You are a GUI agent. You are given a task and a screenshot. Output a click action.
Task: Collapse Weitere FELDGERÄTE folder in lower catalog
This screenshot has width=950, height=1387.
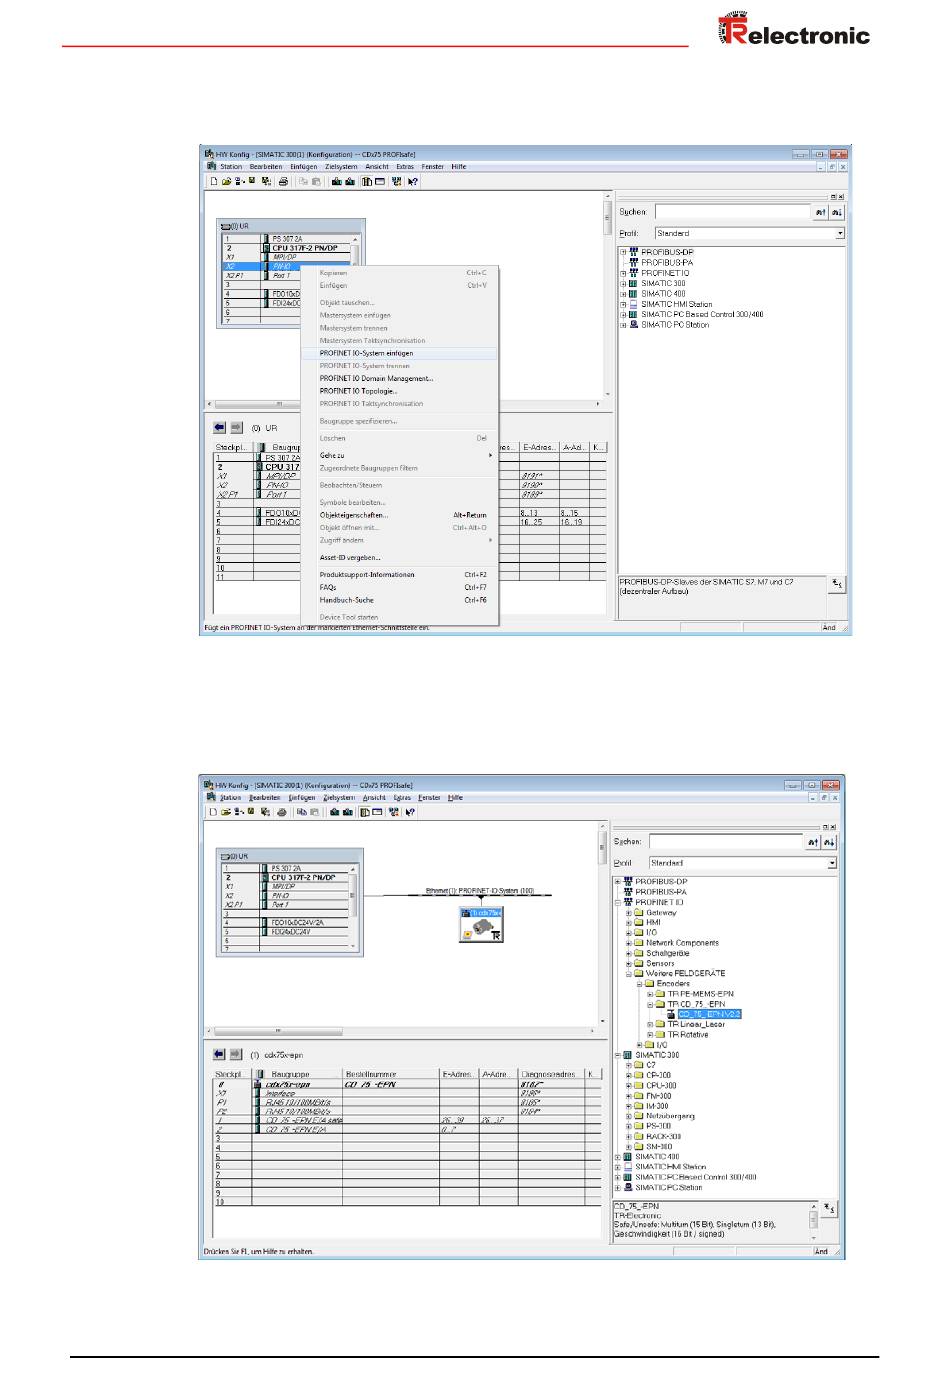629,973
